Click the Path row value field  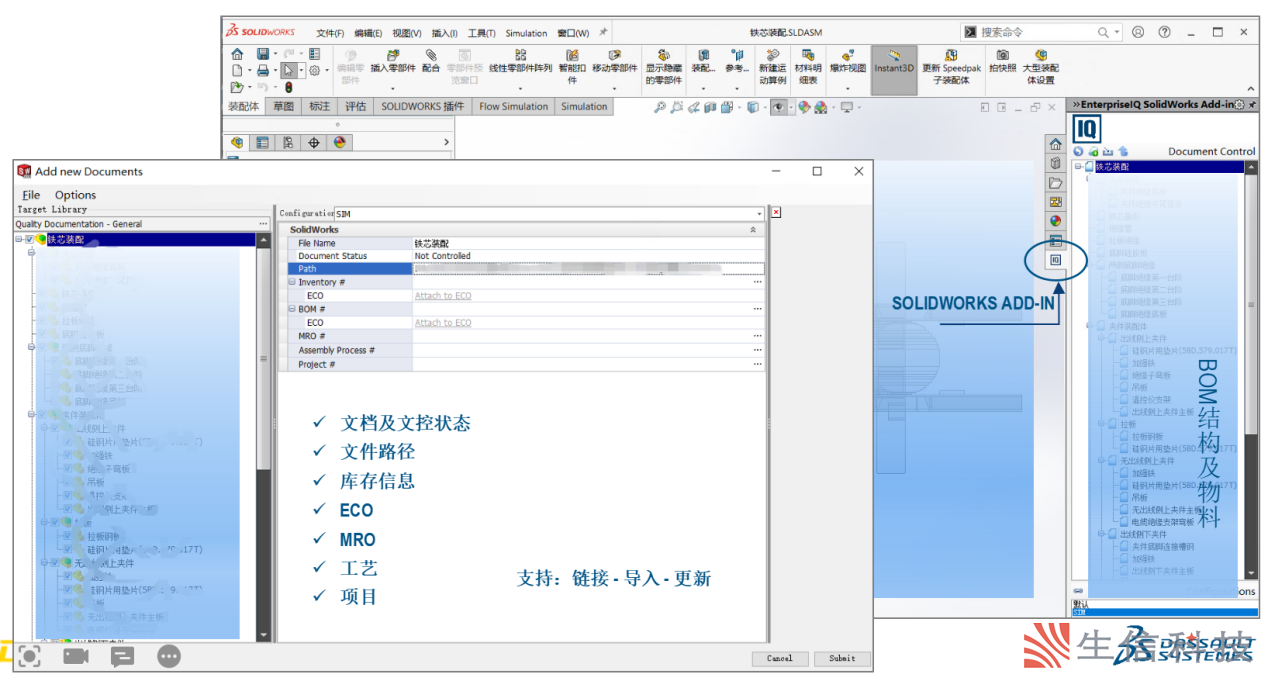point(589,269)
